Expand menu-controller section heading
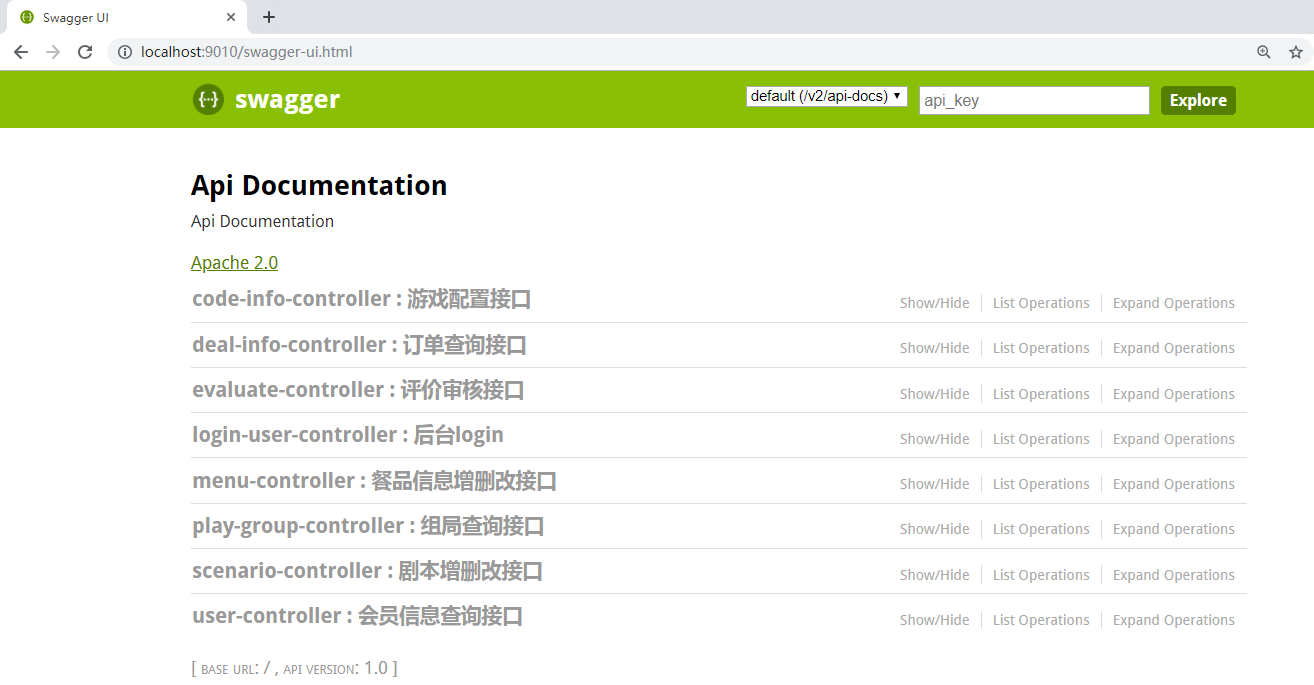 (x=374, y=480)
